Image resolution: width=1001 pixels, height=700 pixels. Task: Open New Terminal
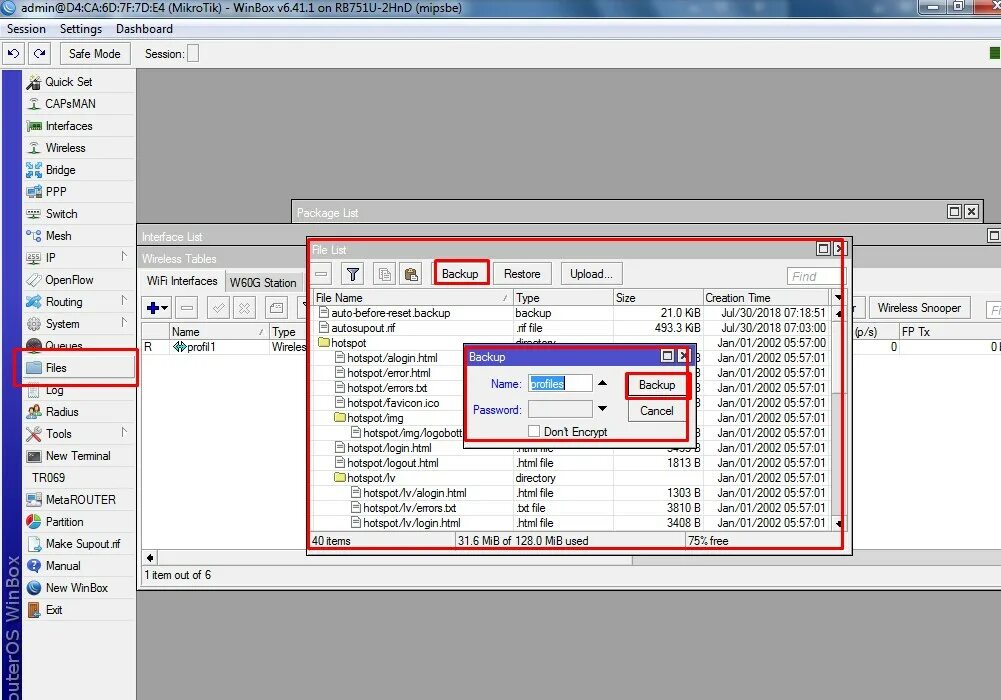79,456
